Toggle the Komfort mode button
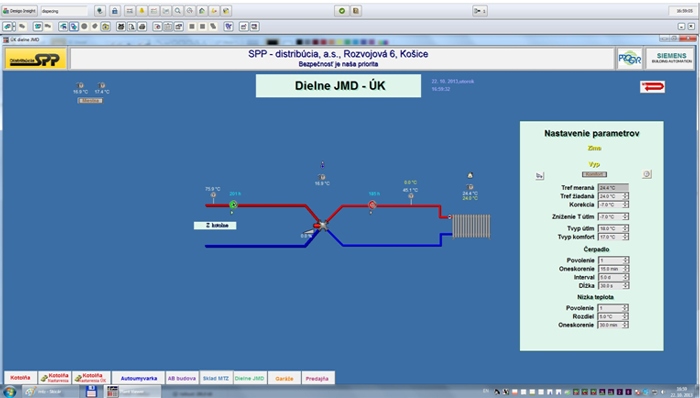The width and height of the screenshot is (700, 398). [x=594, y=174]
